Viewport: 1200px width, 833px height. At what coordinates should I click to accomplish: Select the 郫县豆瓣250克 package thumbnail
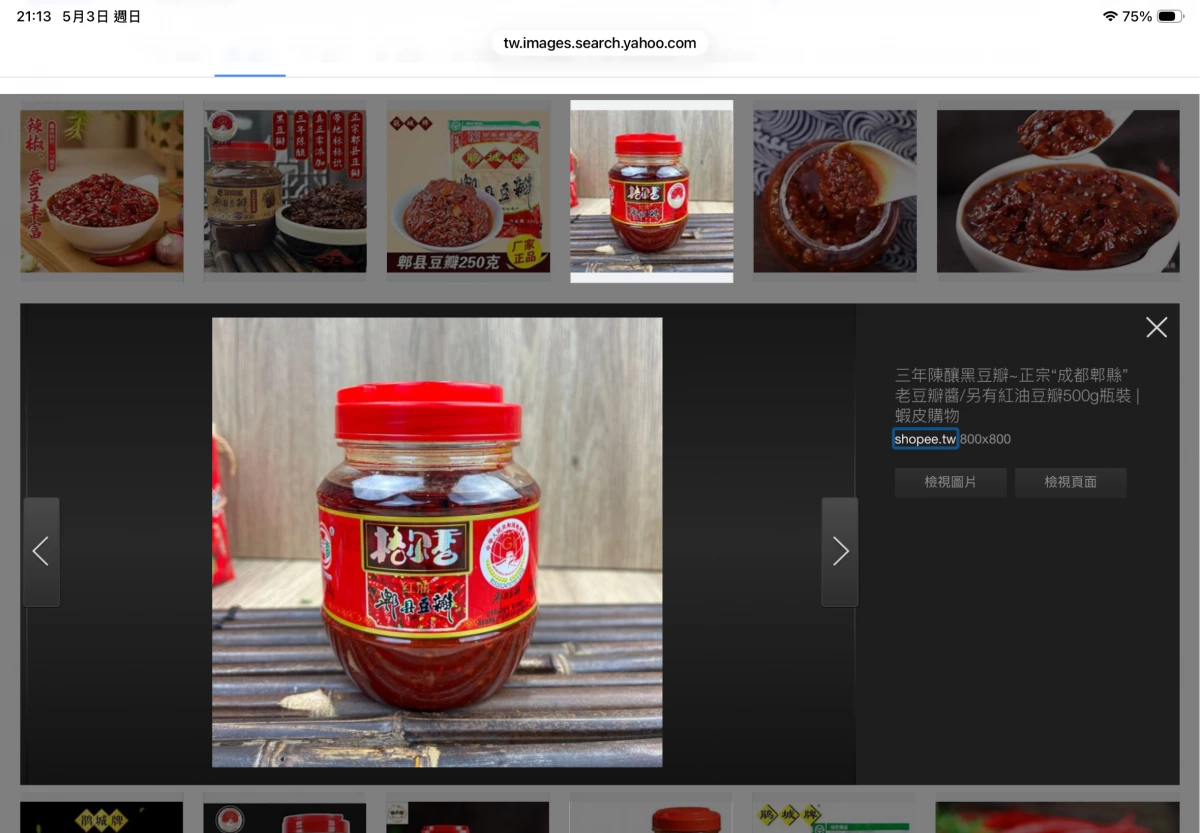click(x=468, y=191)
